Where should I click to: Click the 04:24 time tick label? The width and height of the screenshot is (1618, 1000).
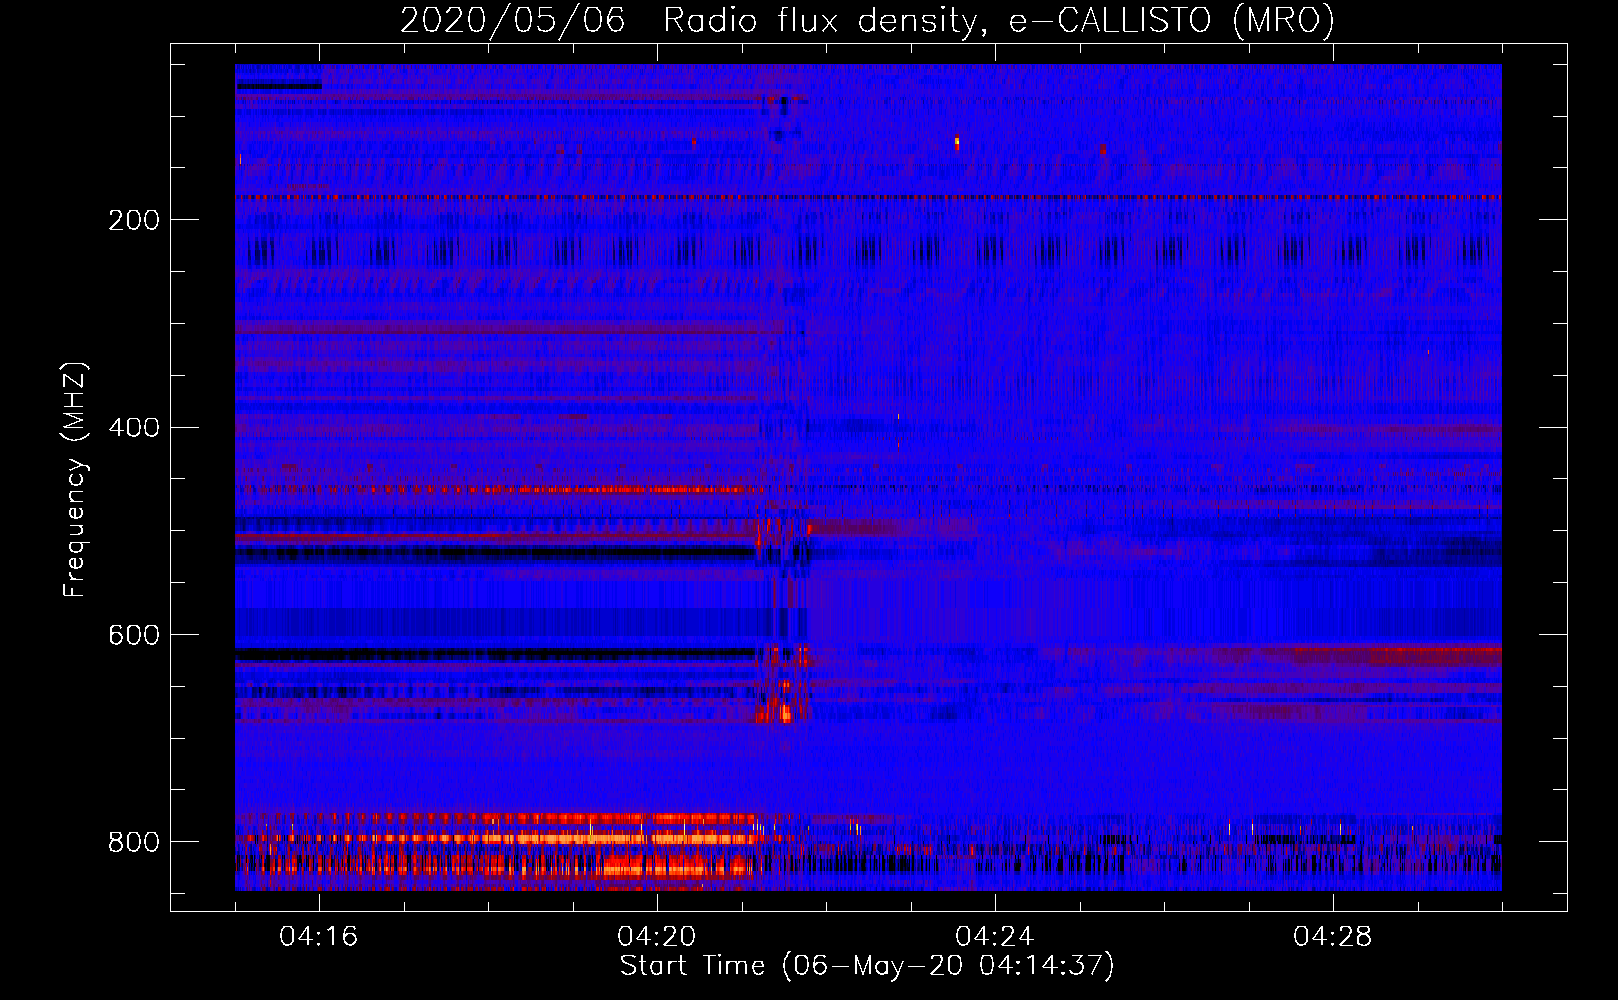995,937
